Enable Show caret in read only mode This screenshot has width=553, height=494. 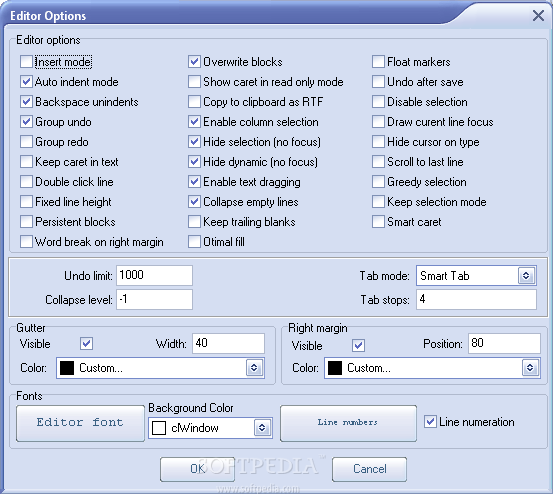[x=194, y=82]
